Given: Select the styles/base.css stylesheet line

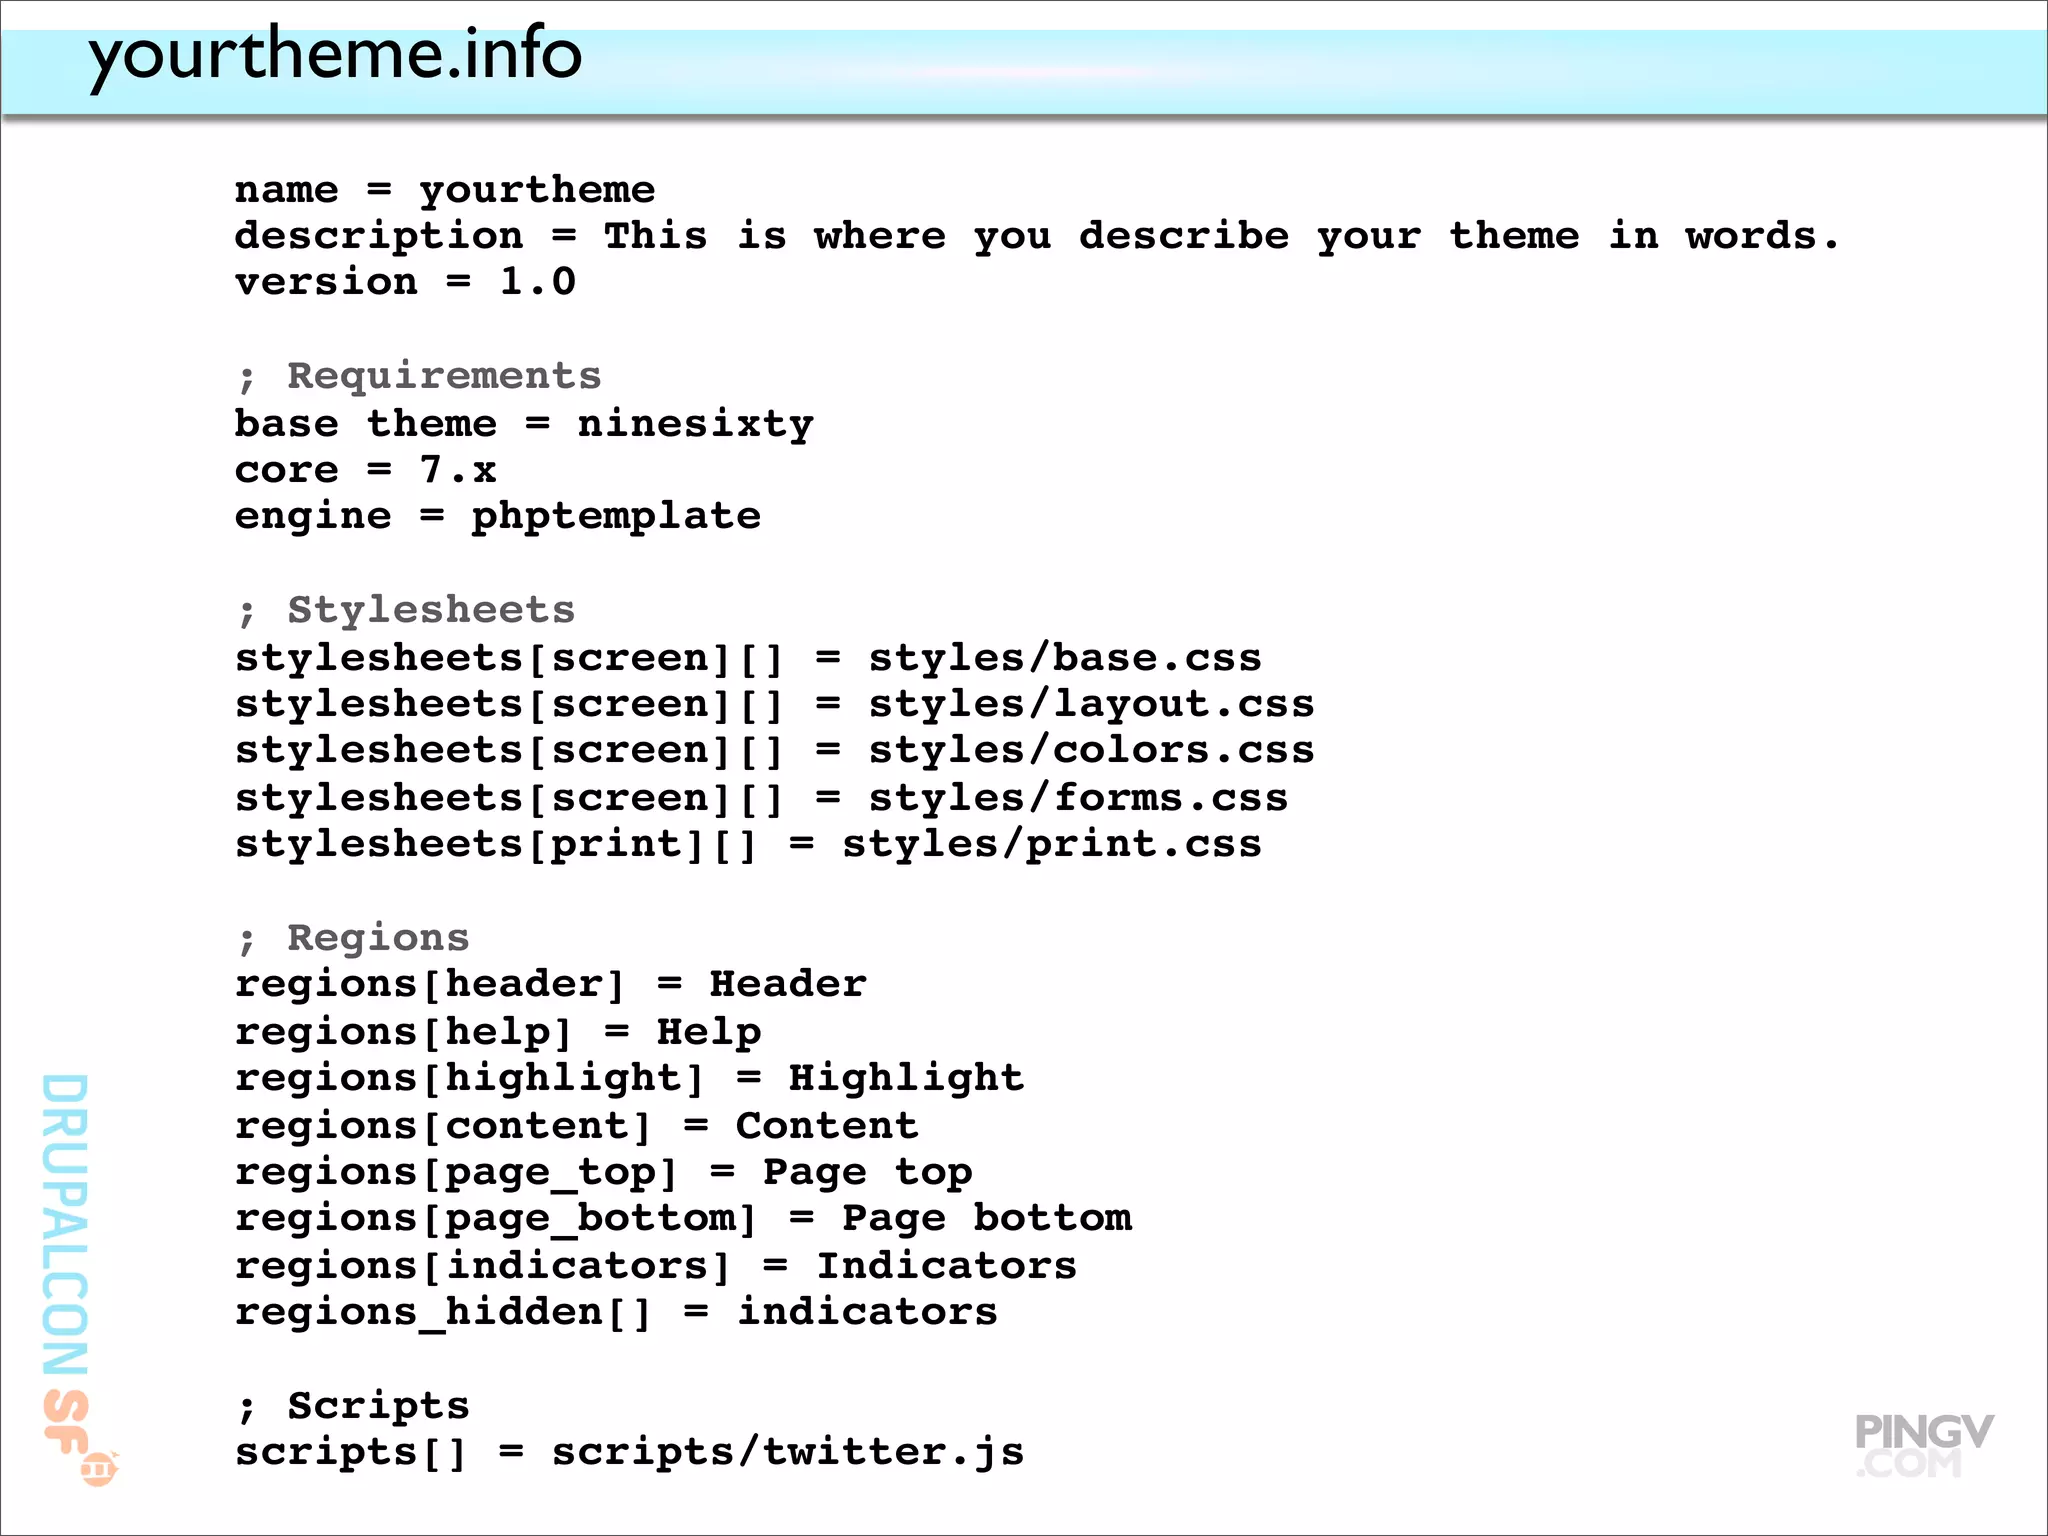Looking at the screenshot, I should pyautogui.click(x=748, y=659).
